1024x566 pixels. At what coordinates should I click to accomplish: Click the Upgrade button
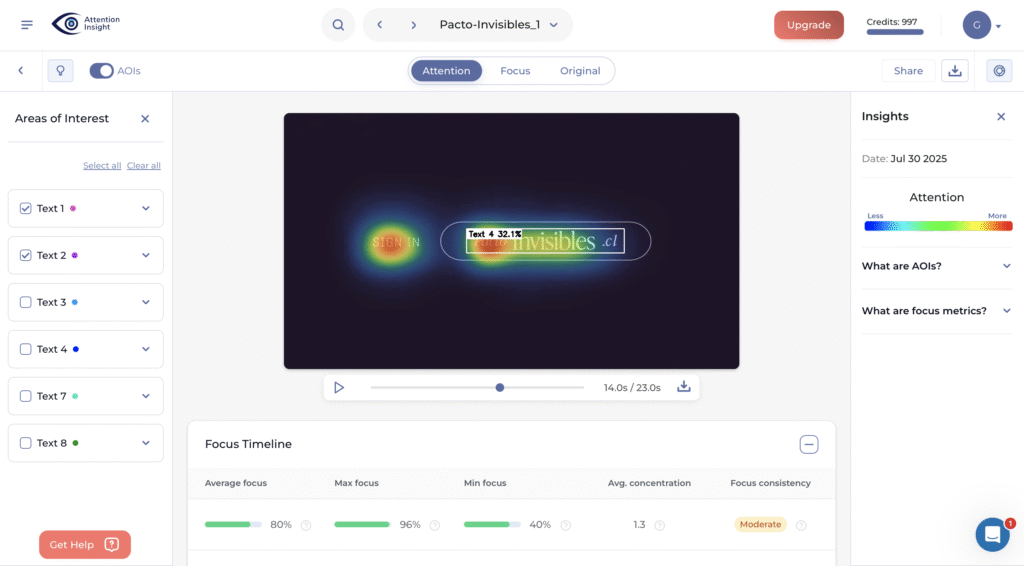[x=808, y=25]
